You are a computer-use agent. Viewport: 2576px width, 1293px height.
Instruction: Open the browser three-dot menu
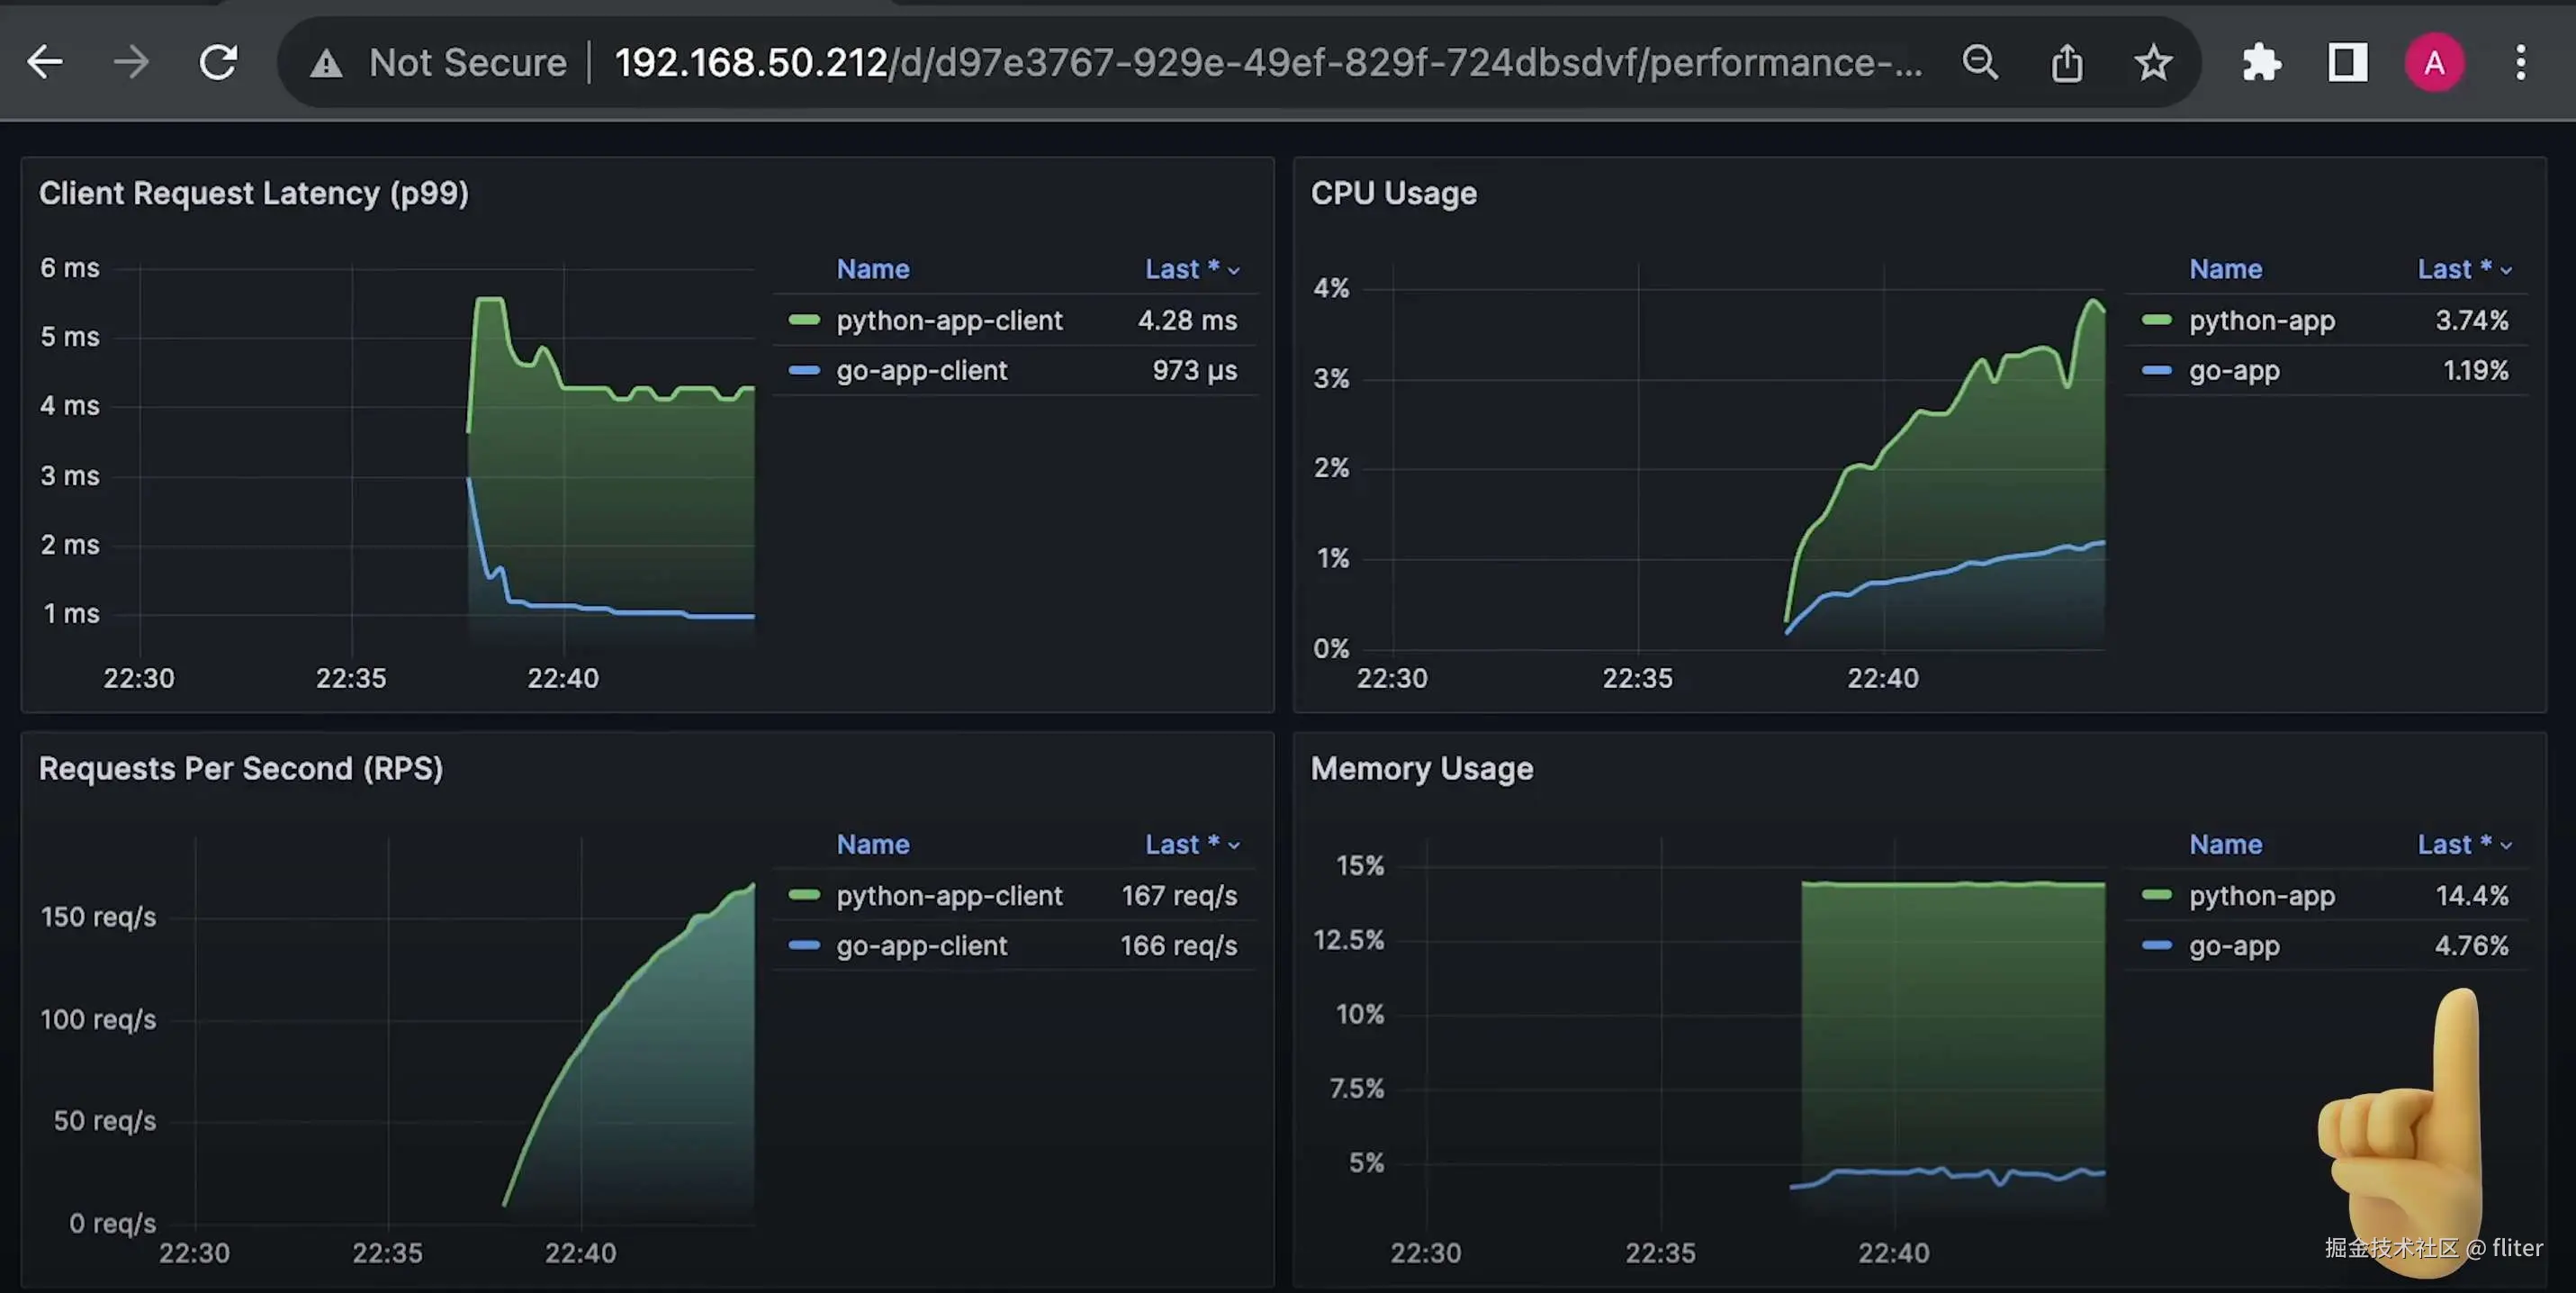[2520, 63]
